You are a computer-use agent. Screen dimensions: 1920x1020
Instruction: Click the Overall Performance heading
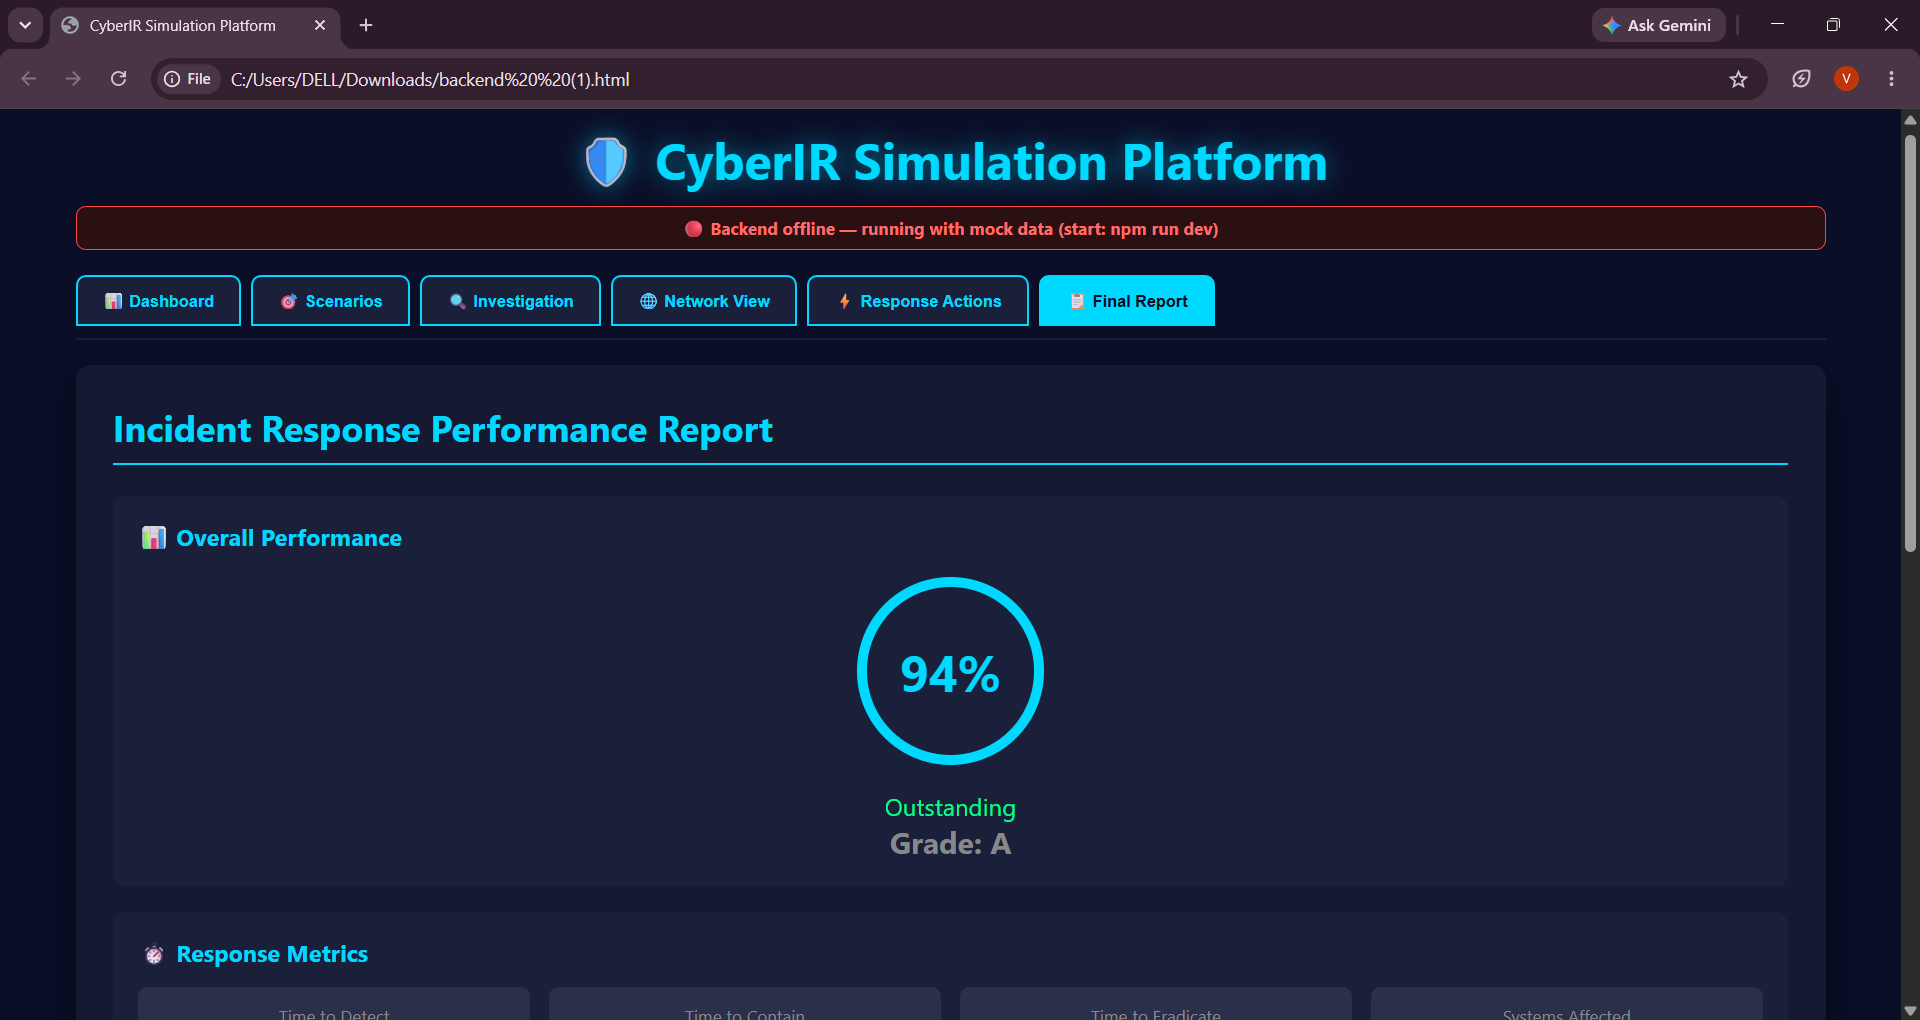pyautogui.click(x=289, y=538)
